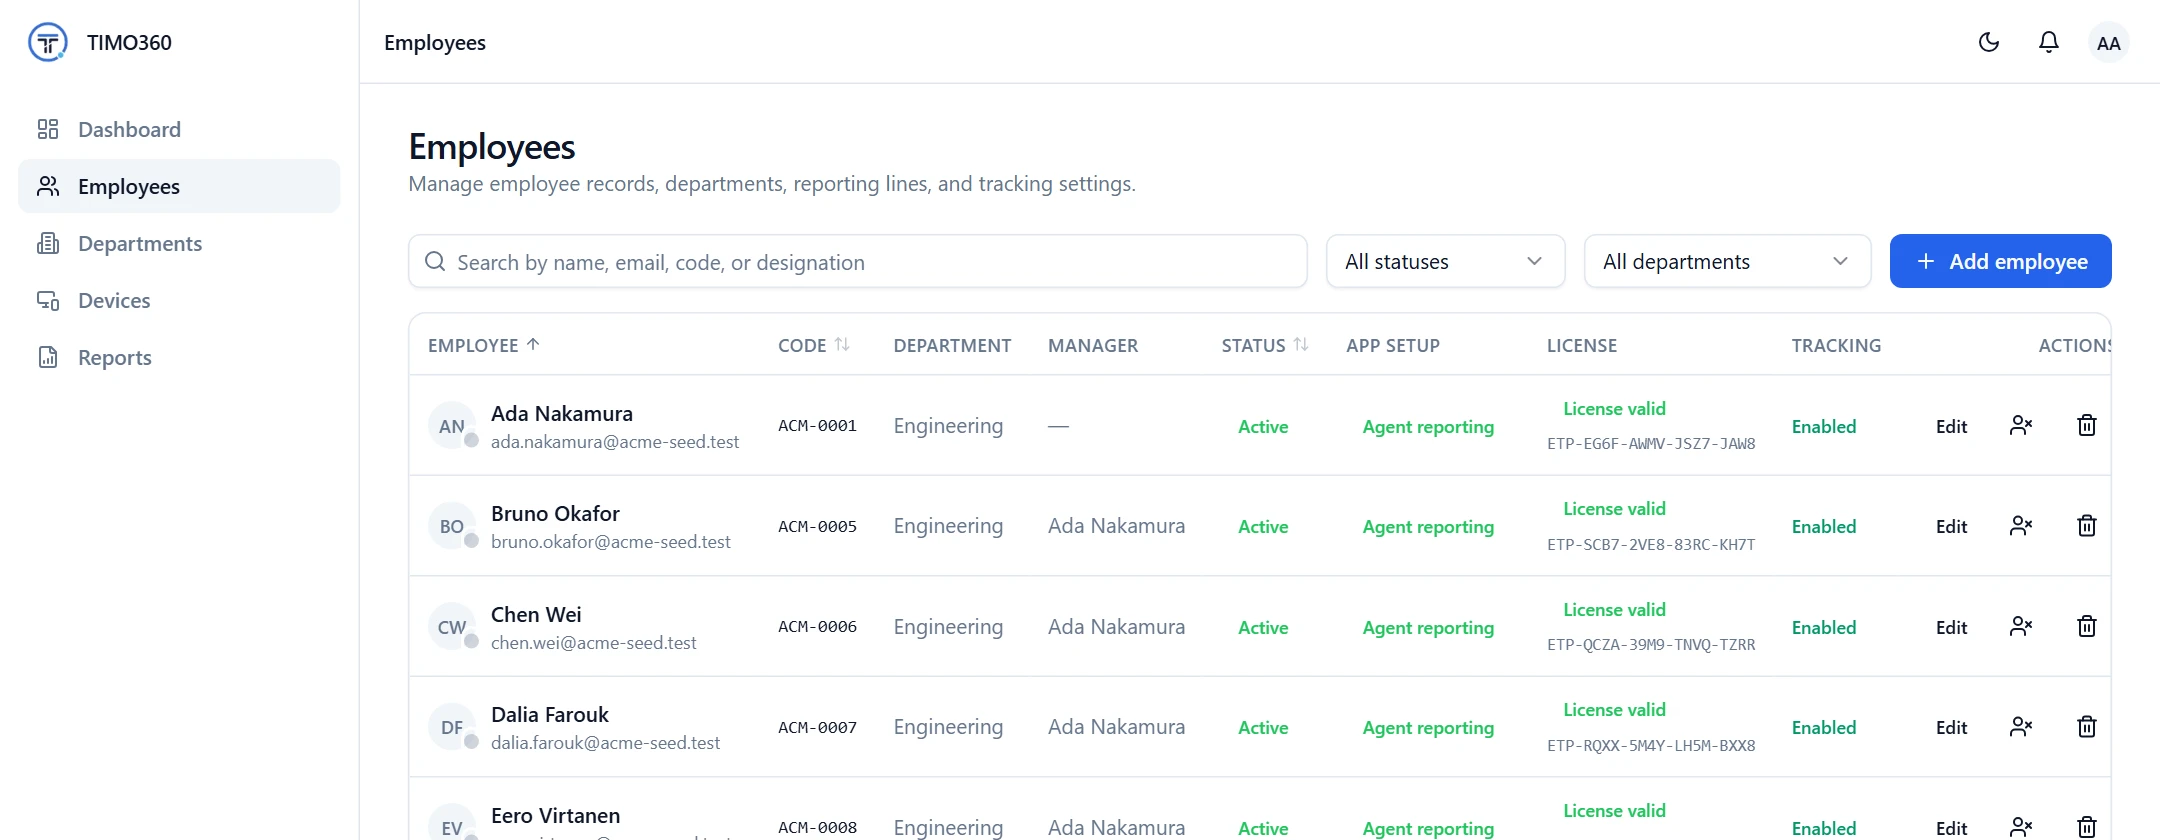The height and width of the screenshot is (840, 2160).
Task: Edit Dalia Farouk's record
Action: point(1951,727)
